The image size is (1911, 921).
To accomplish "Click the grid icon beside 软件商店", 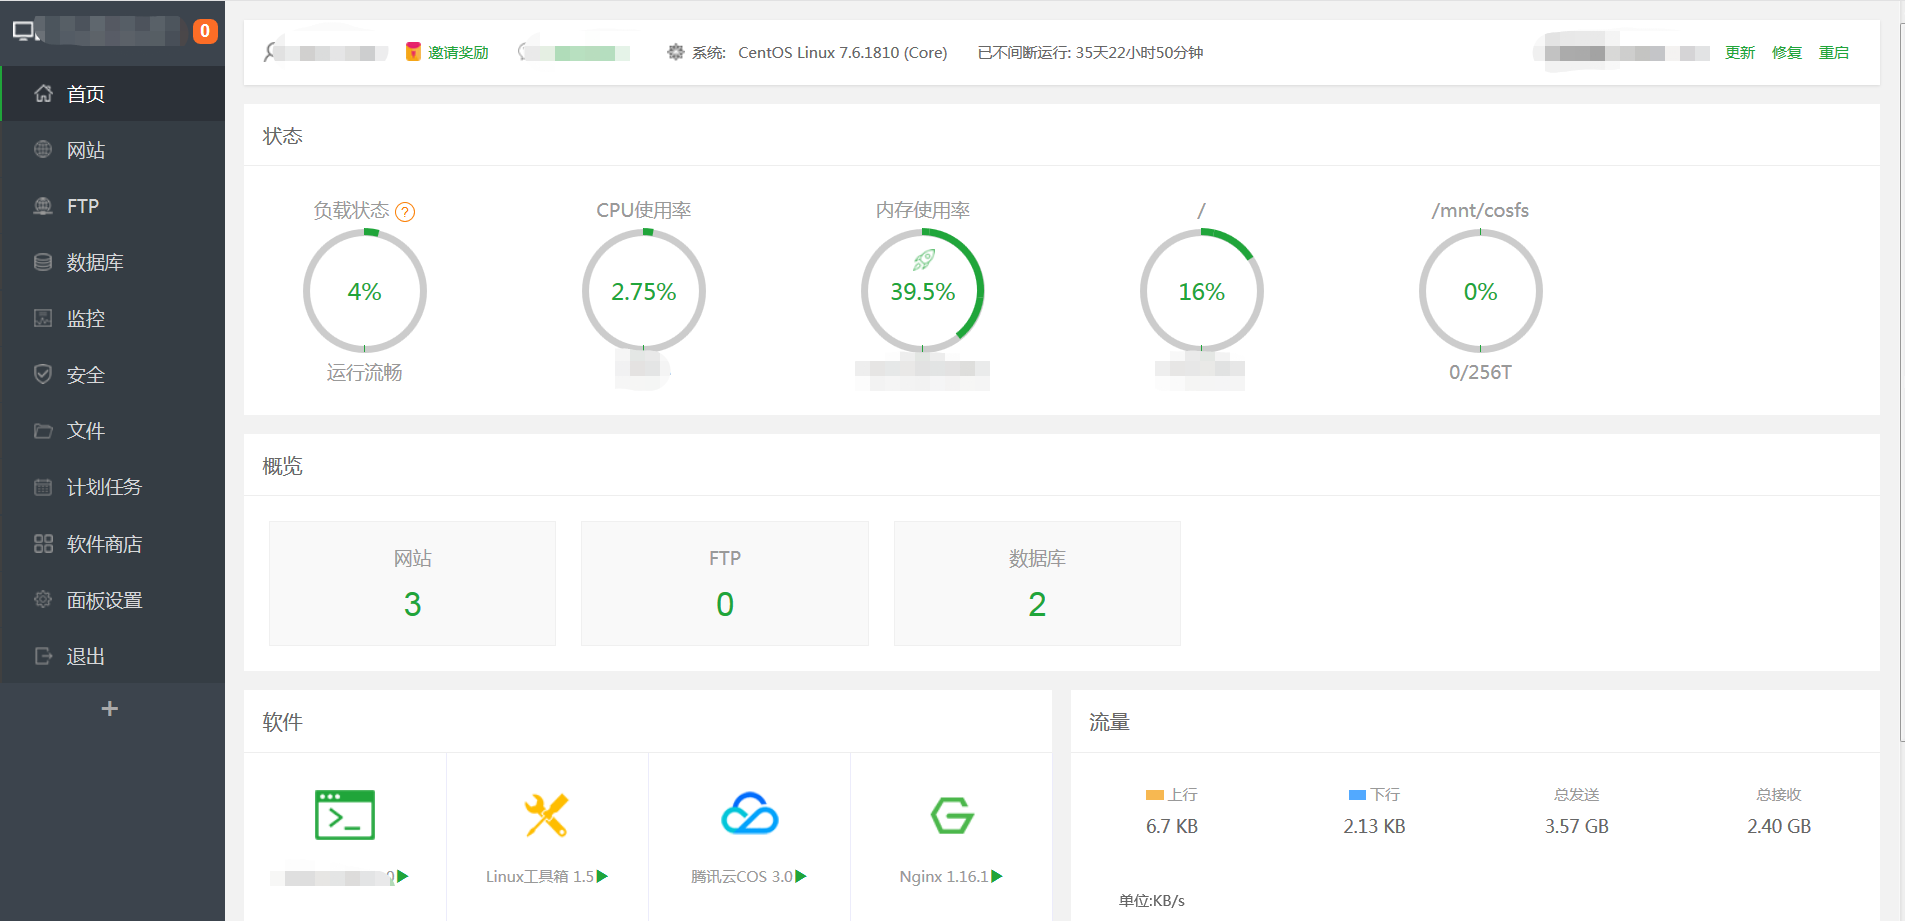I will [43, 544].
